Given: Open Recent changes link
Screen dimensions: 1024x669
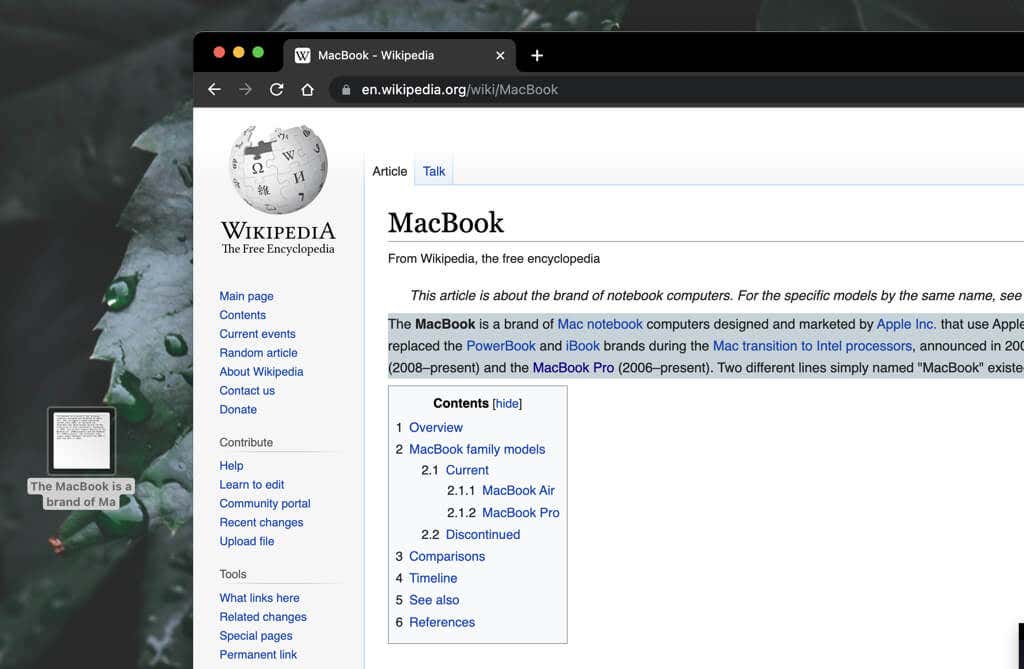Looking at the screenshot, I should click(x=261, y=523).
